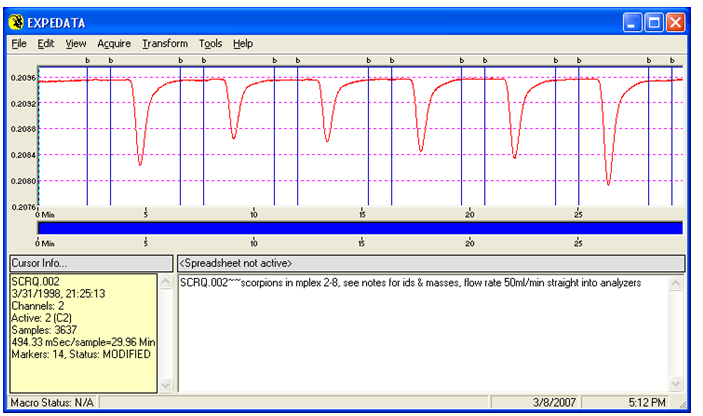Open the Help menu
Image resolution: width=703 pixels, height=416 pixels.
point(243,44)
